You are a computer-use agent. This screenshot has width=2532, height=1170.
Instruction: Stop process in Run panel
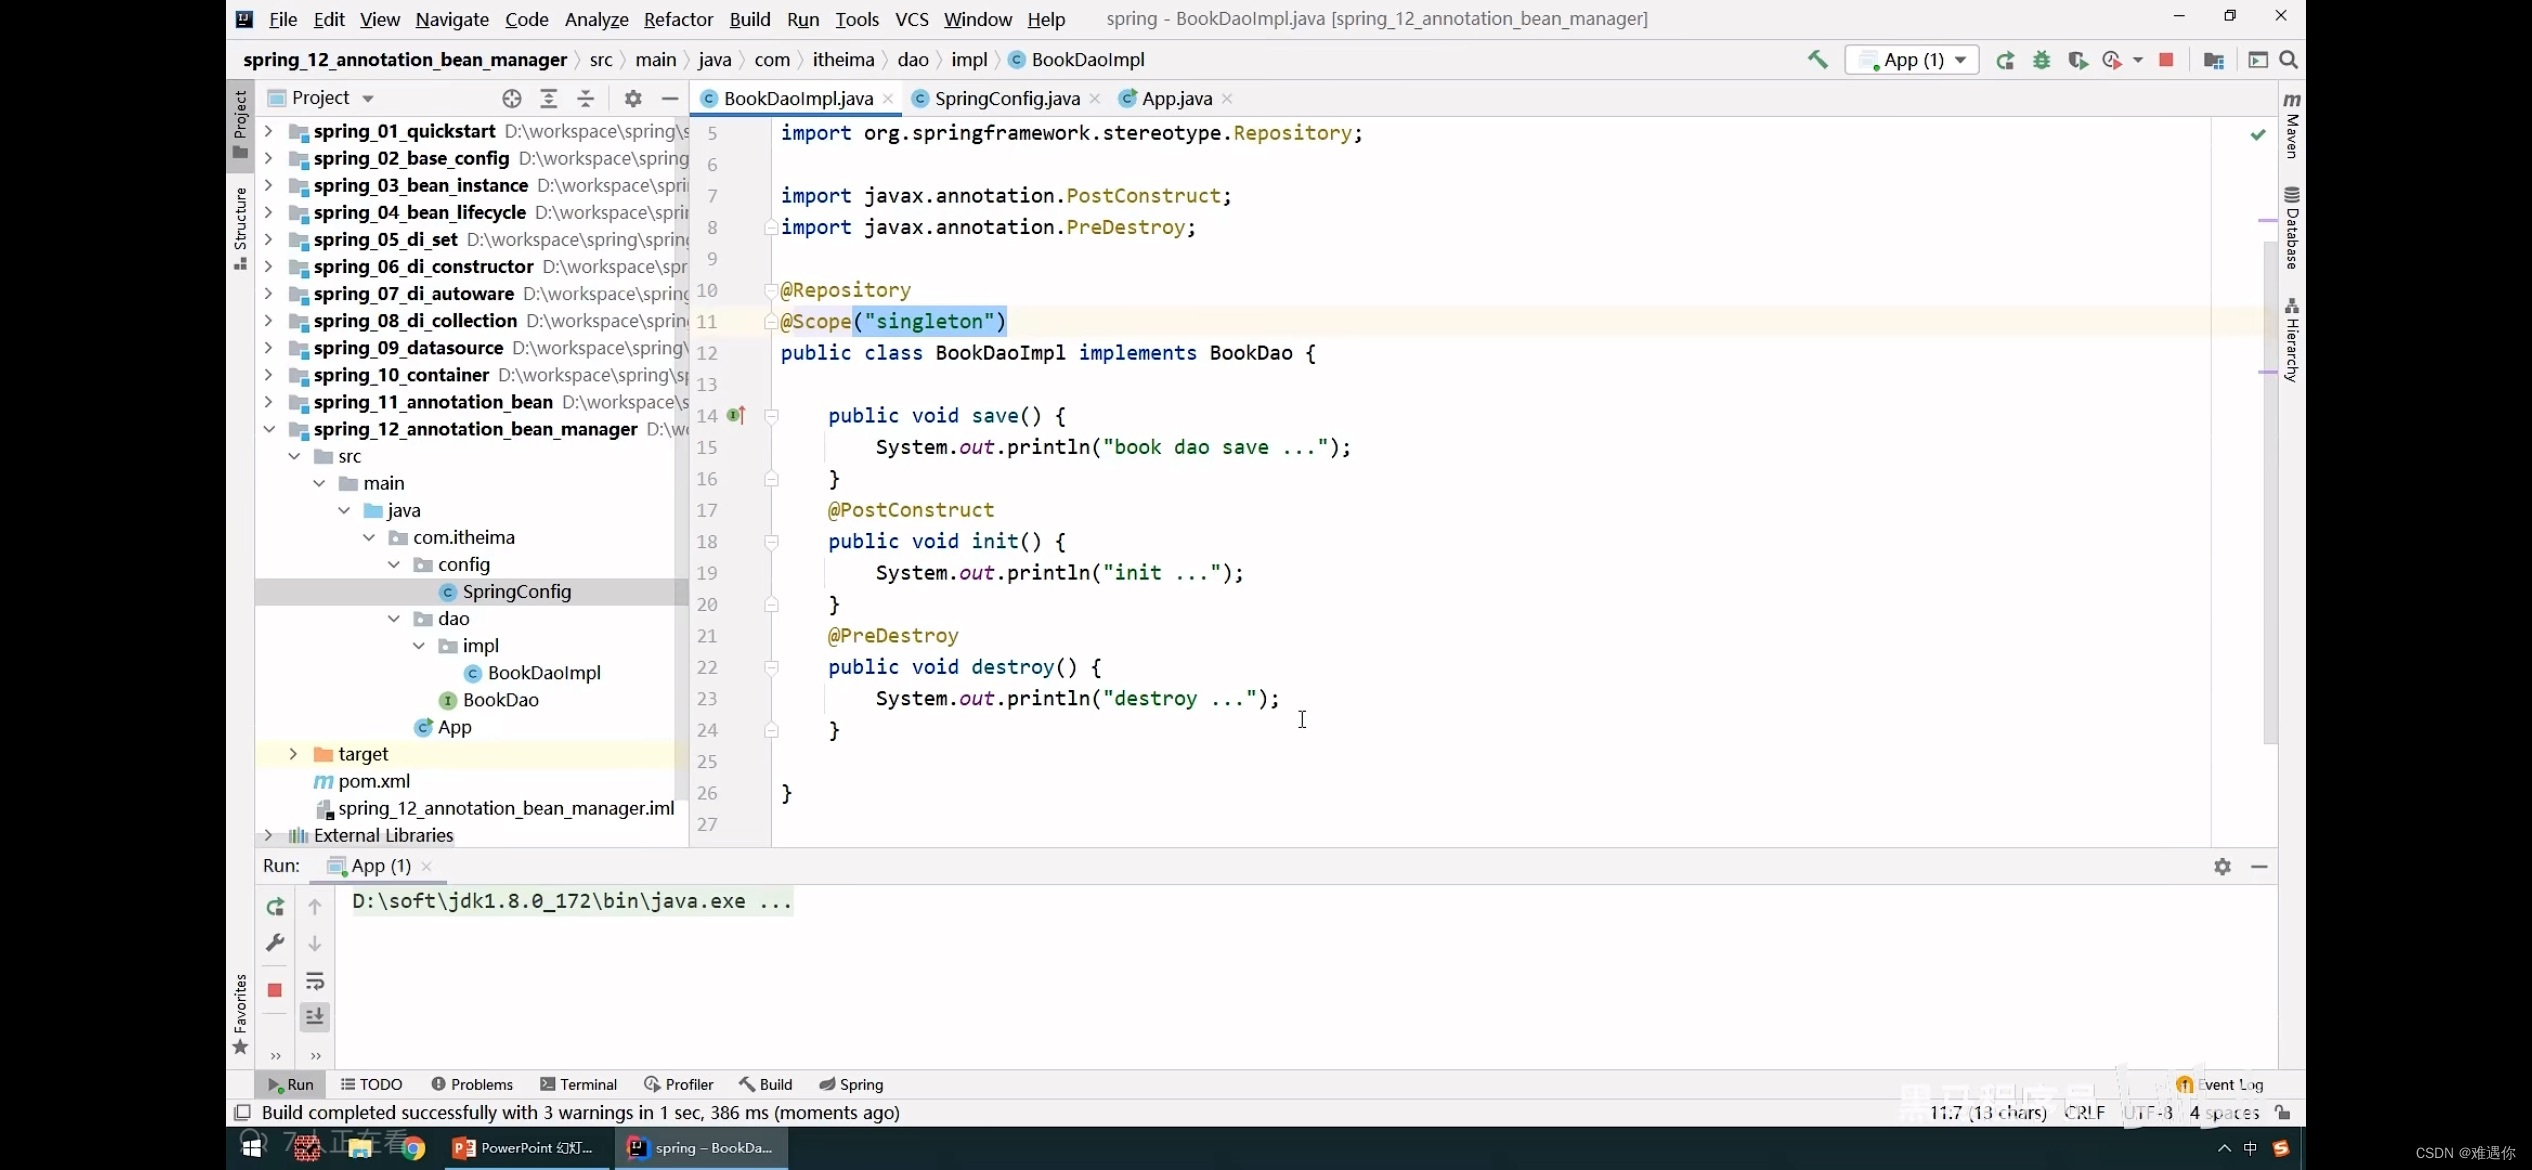click(275, 990)
